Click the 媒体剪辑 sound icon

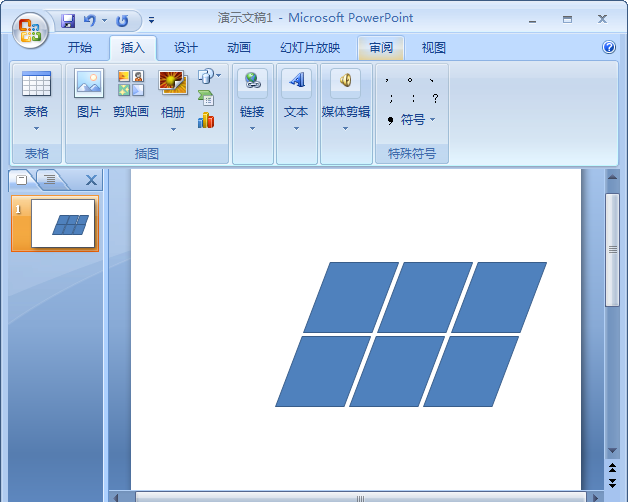(345, 81)
